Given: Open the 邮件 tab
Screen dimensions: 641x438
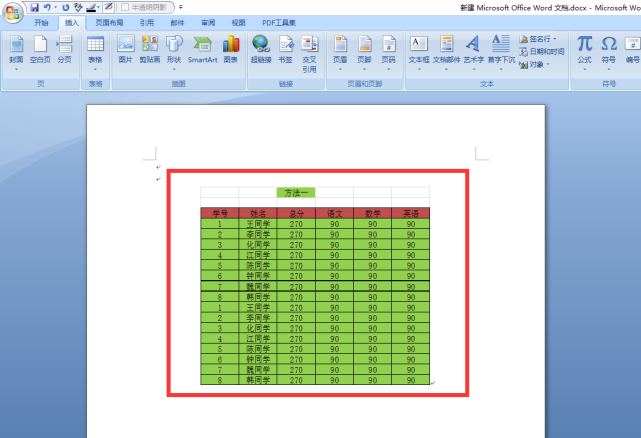Looking at the screenshot, I should pyautogui.click(x=177, y=23).
